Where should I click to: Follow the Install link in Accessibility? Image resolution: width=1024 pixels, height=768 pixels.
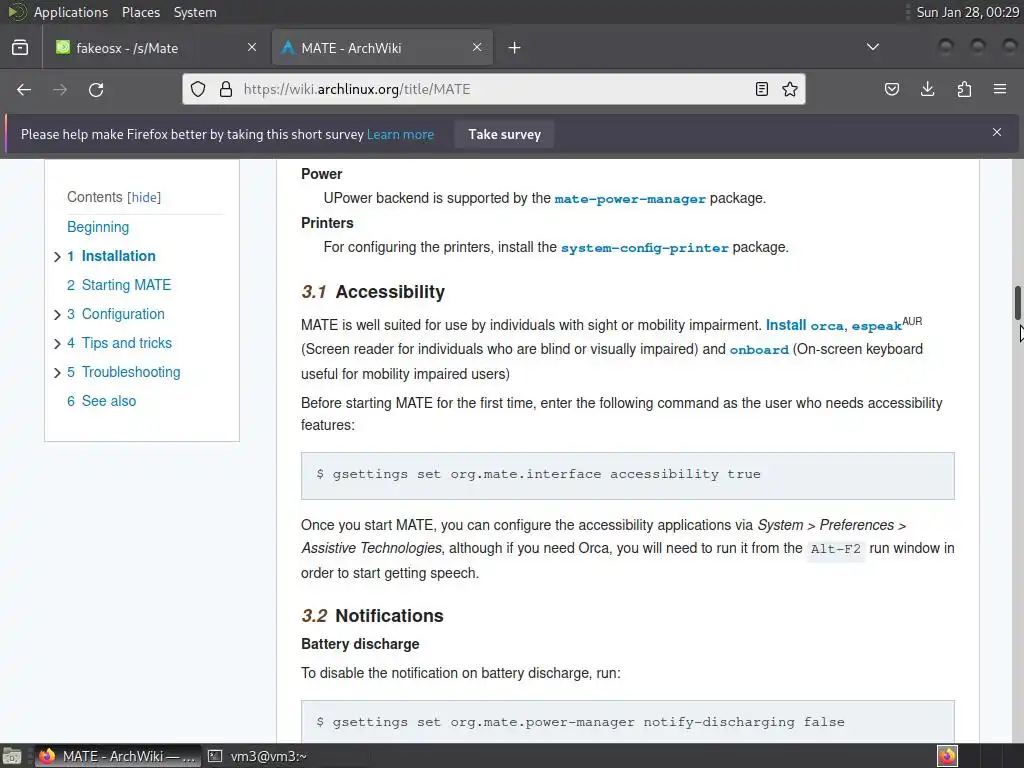[x=786, y=325]
